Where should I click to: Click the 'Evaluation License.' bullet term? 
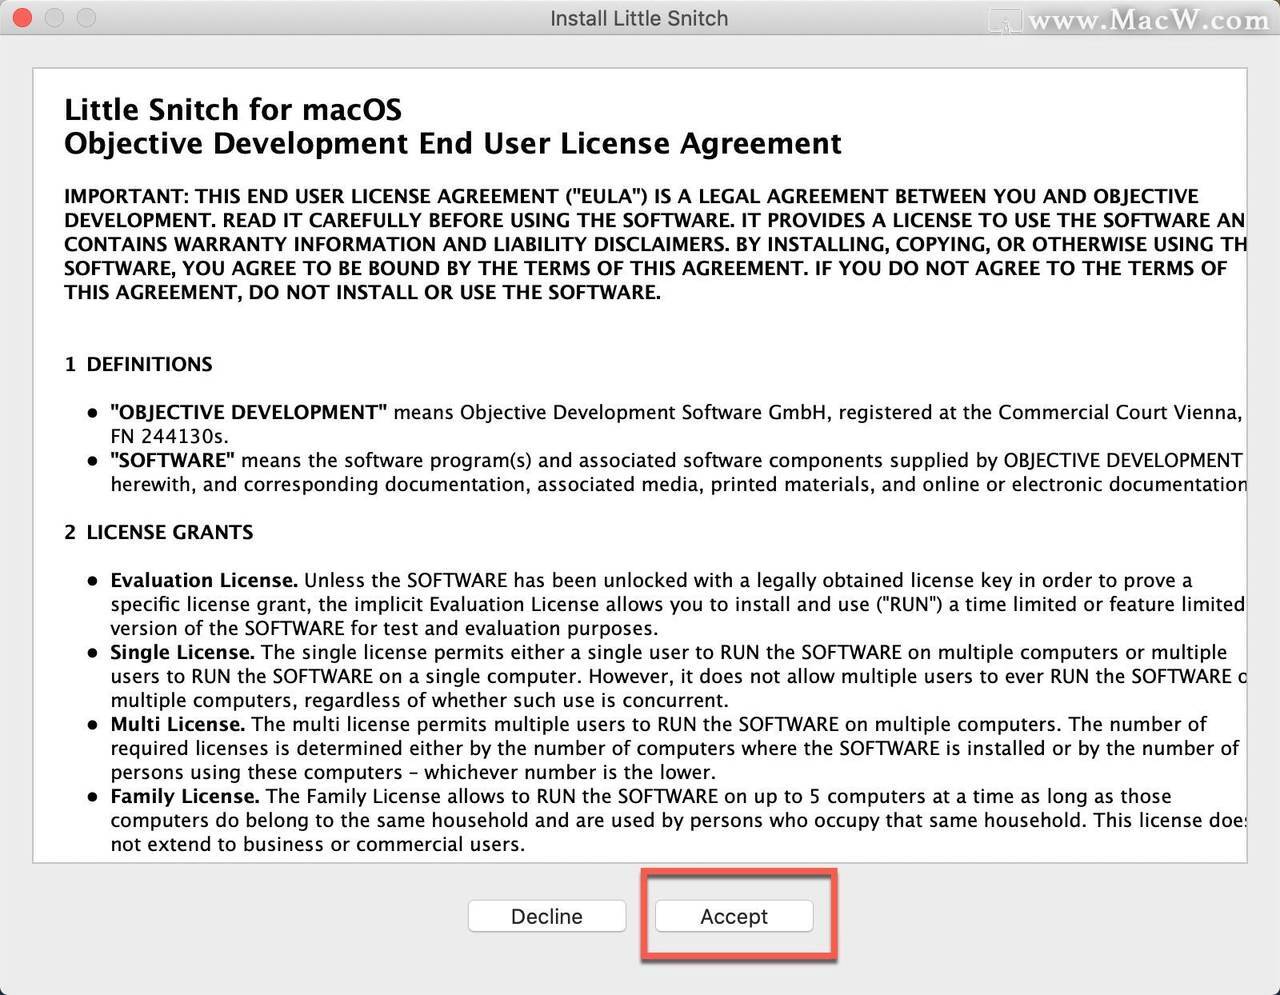pyautogui.click(x=204, y=580)
